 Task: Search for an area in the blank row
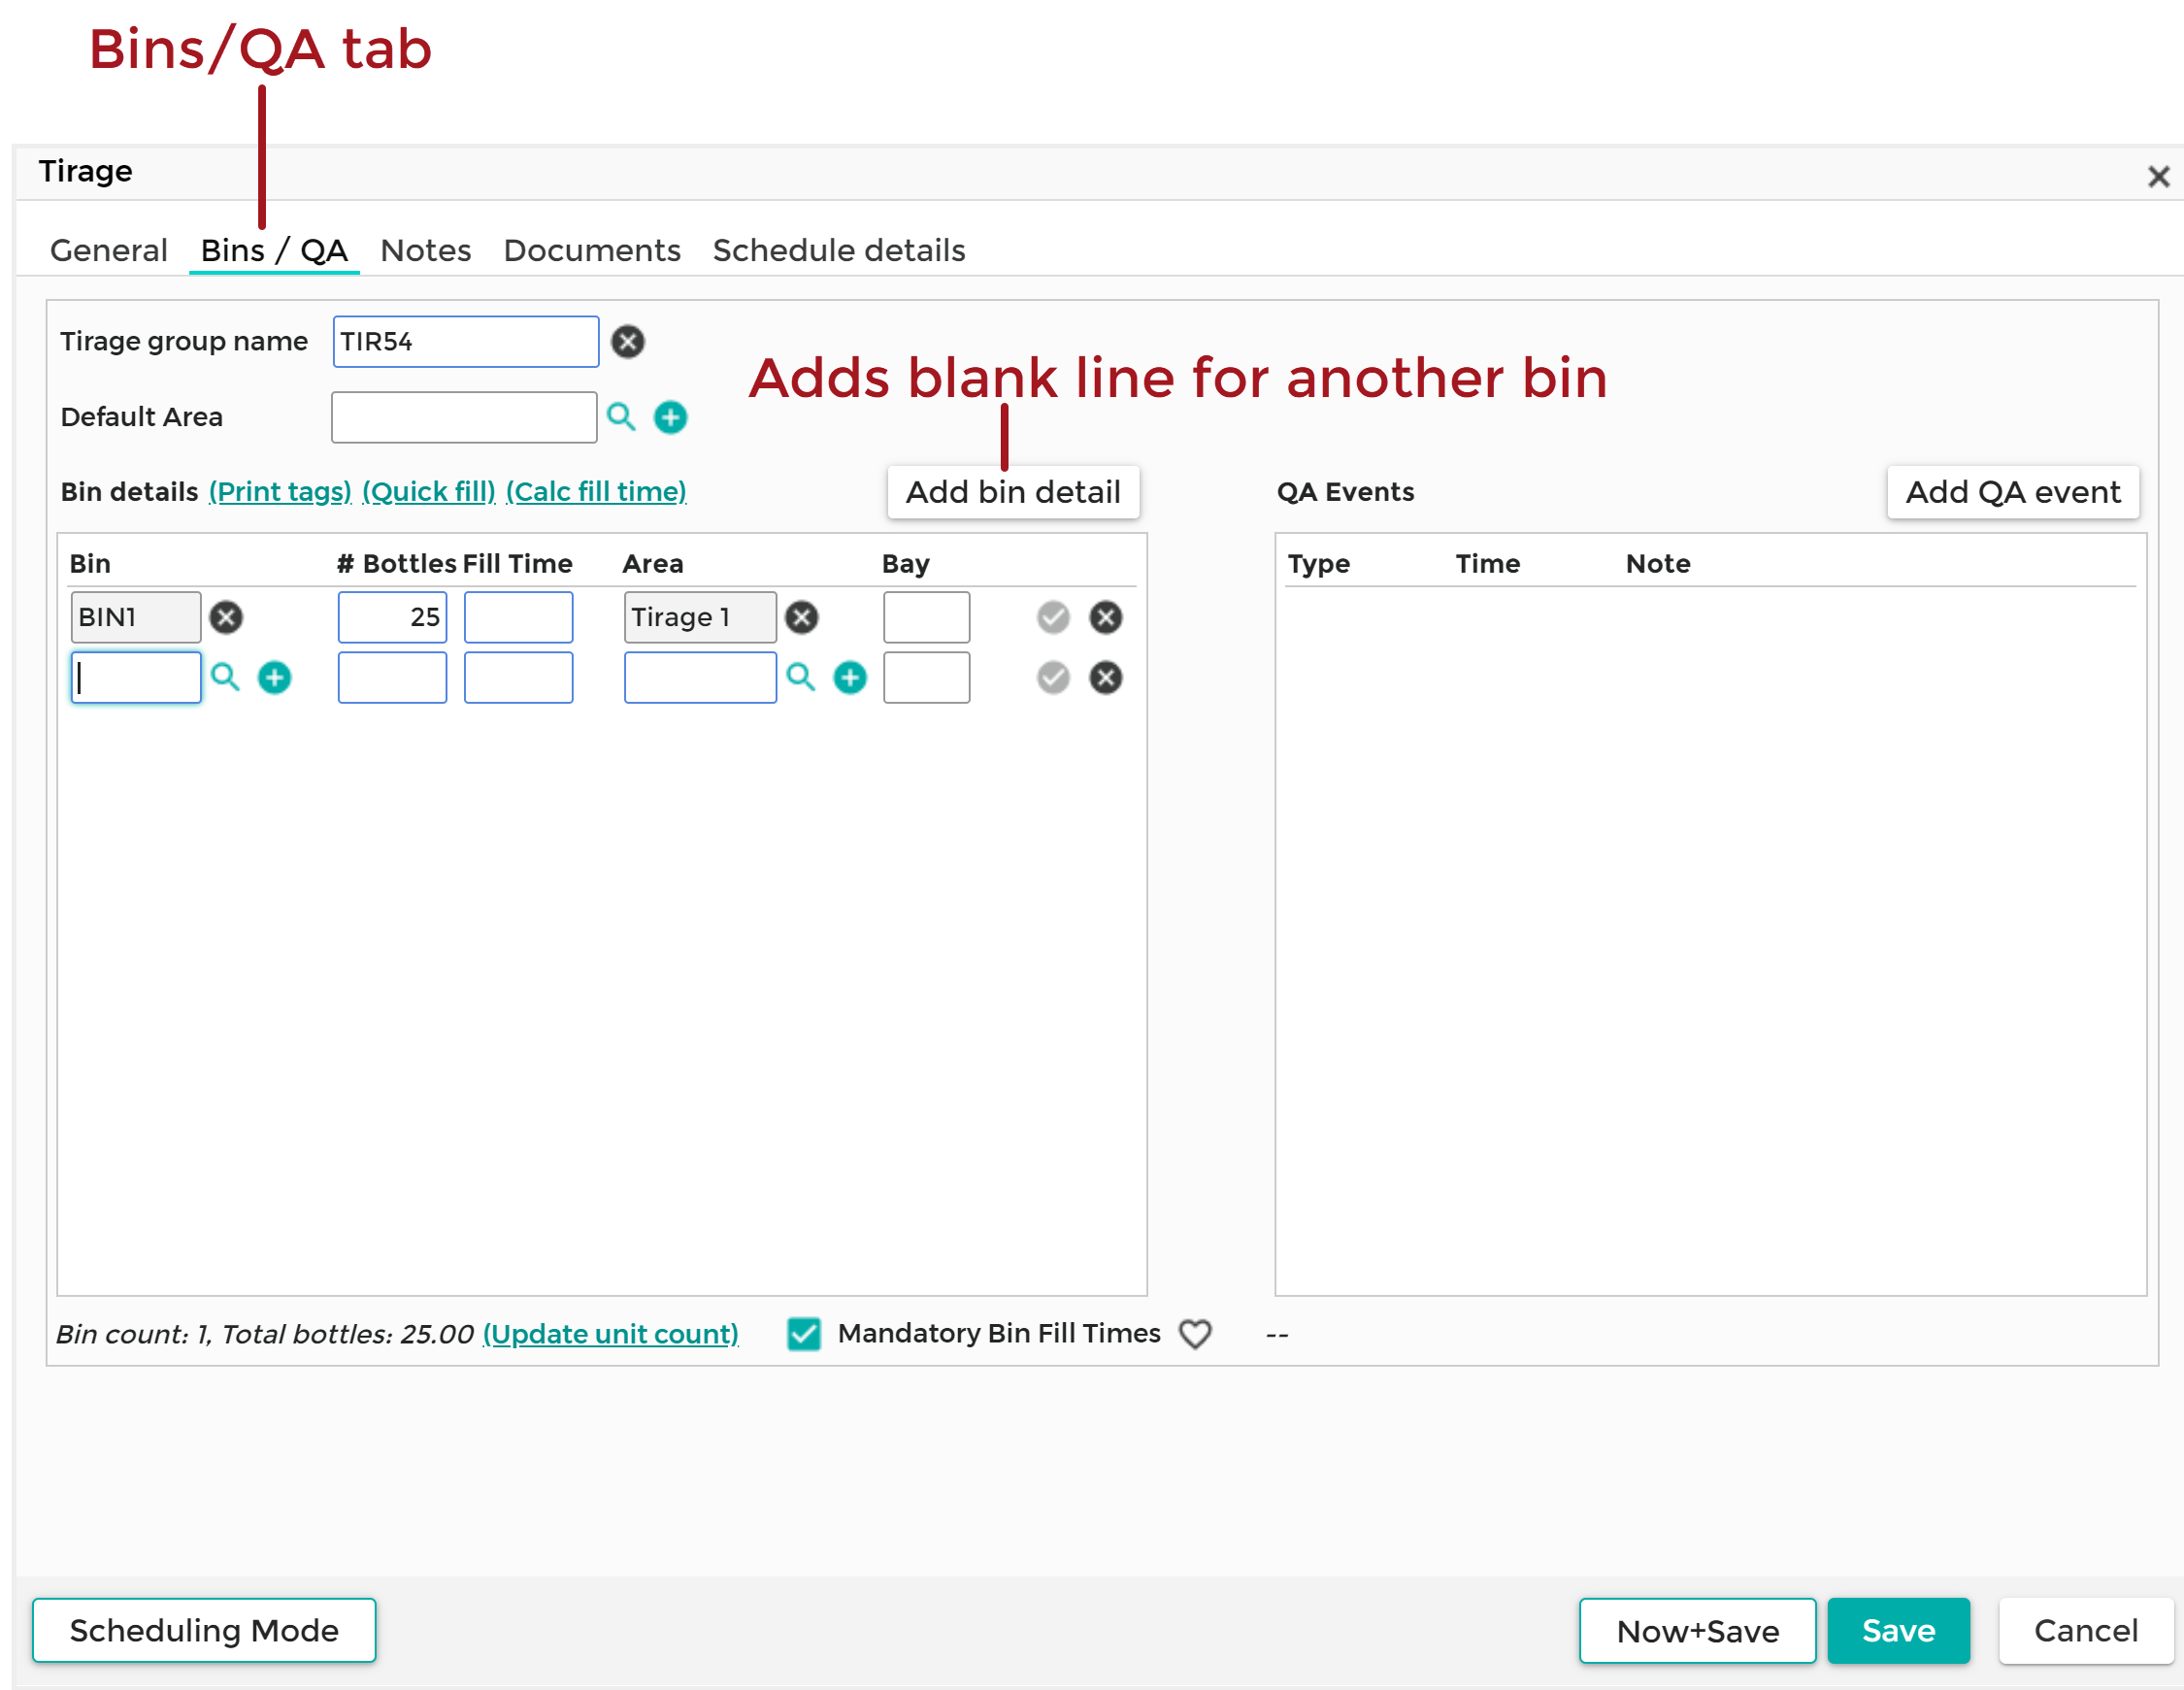(800, 677)
